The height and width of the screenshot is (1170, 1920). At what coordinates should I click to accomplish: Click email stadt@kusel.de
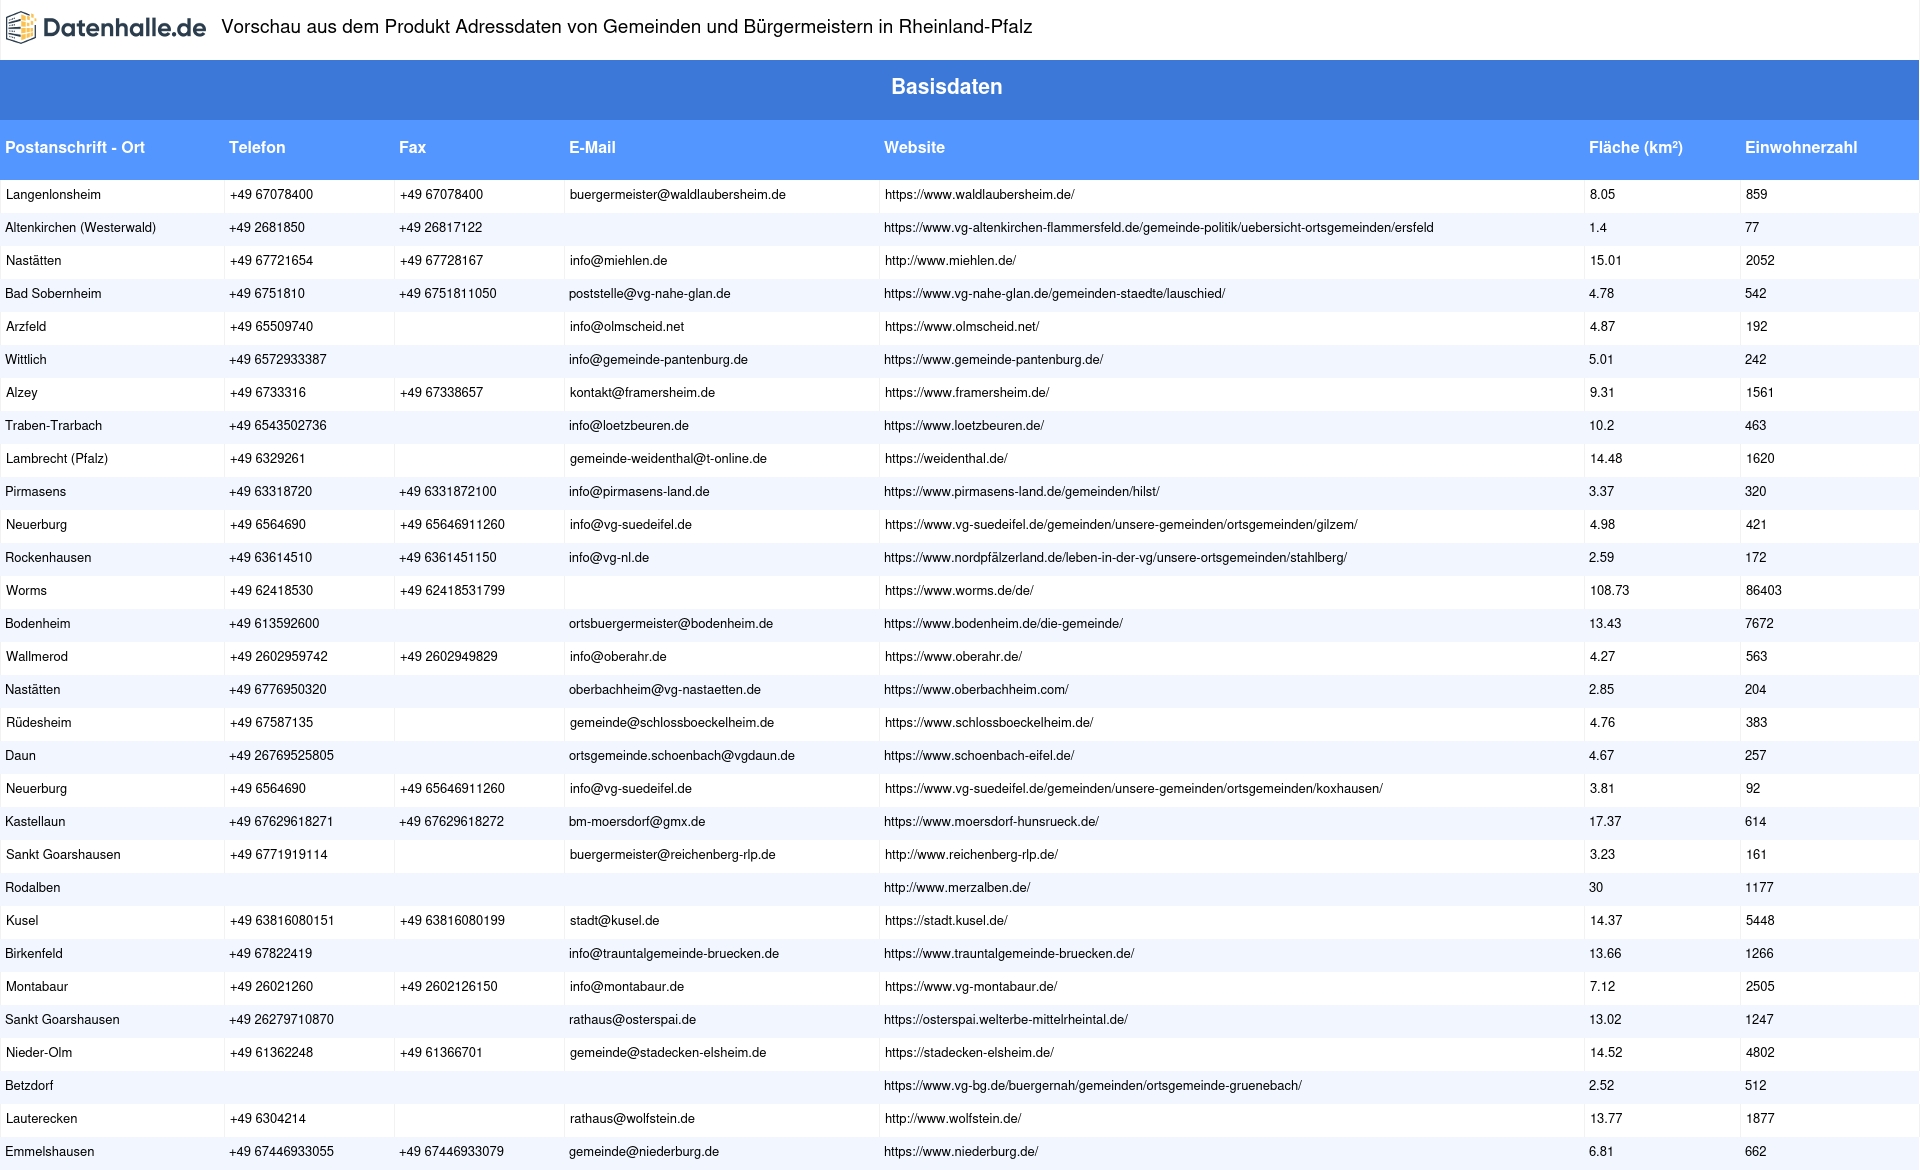coord(613,921)
